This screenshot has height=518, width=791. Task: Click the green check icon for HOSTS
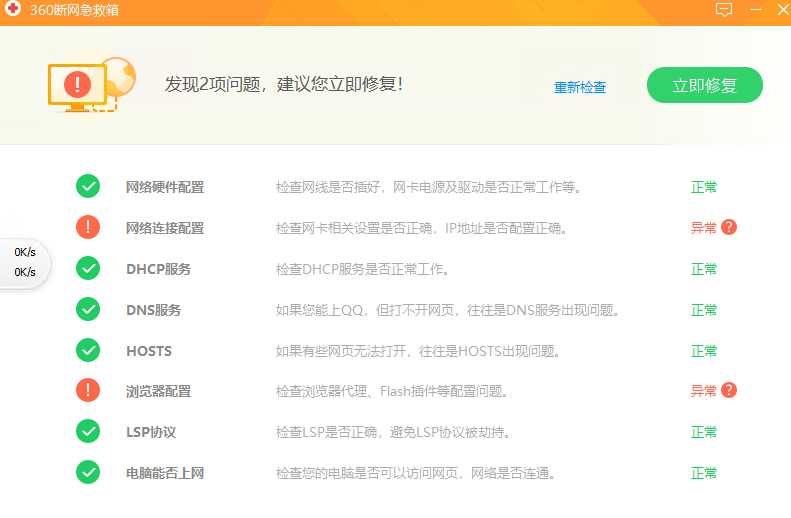[x=88, y=350]
